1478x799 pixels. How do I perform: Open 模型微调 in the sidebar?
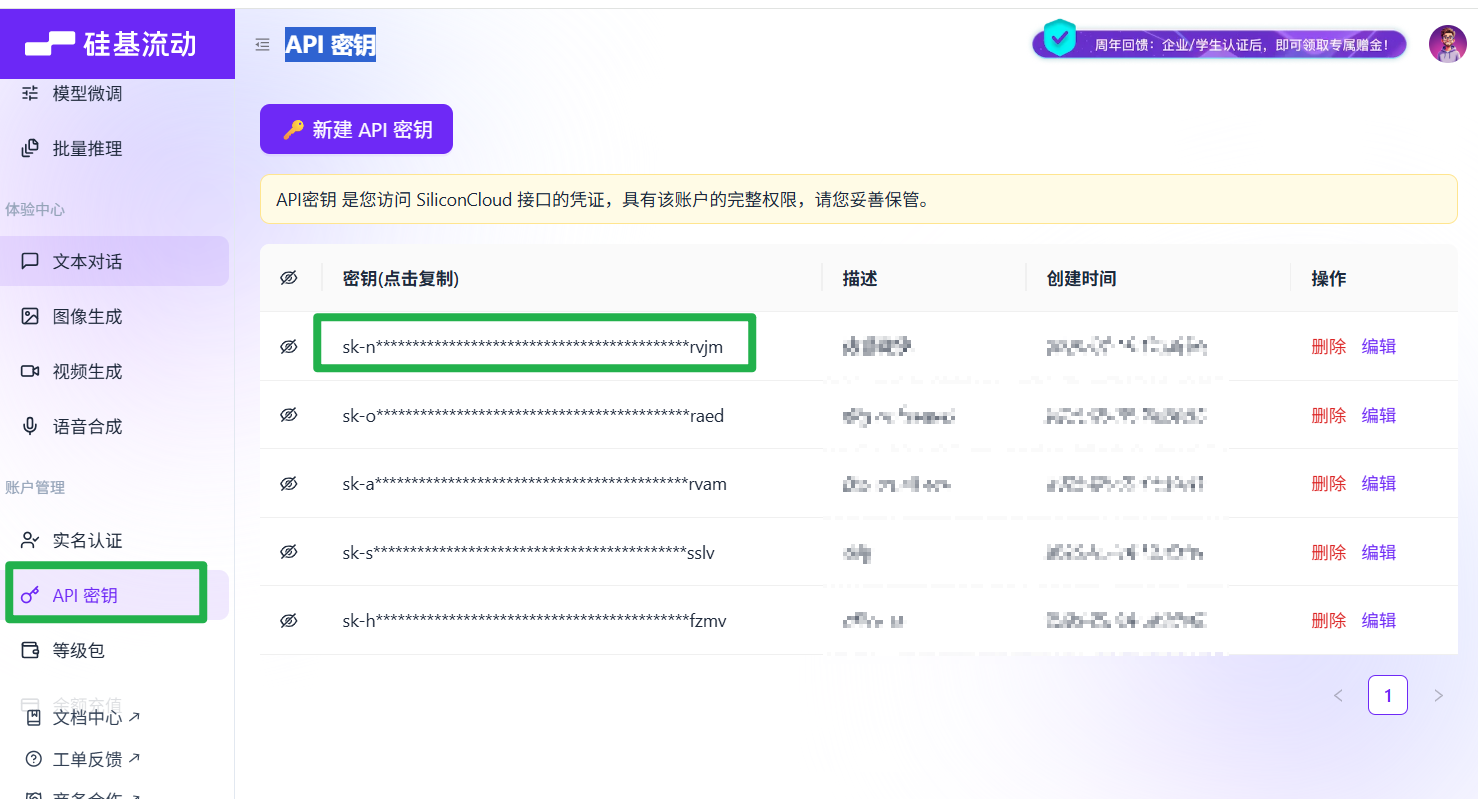coord(115,93)
